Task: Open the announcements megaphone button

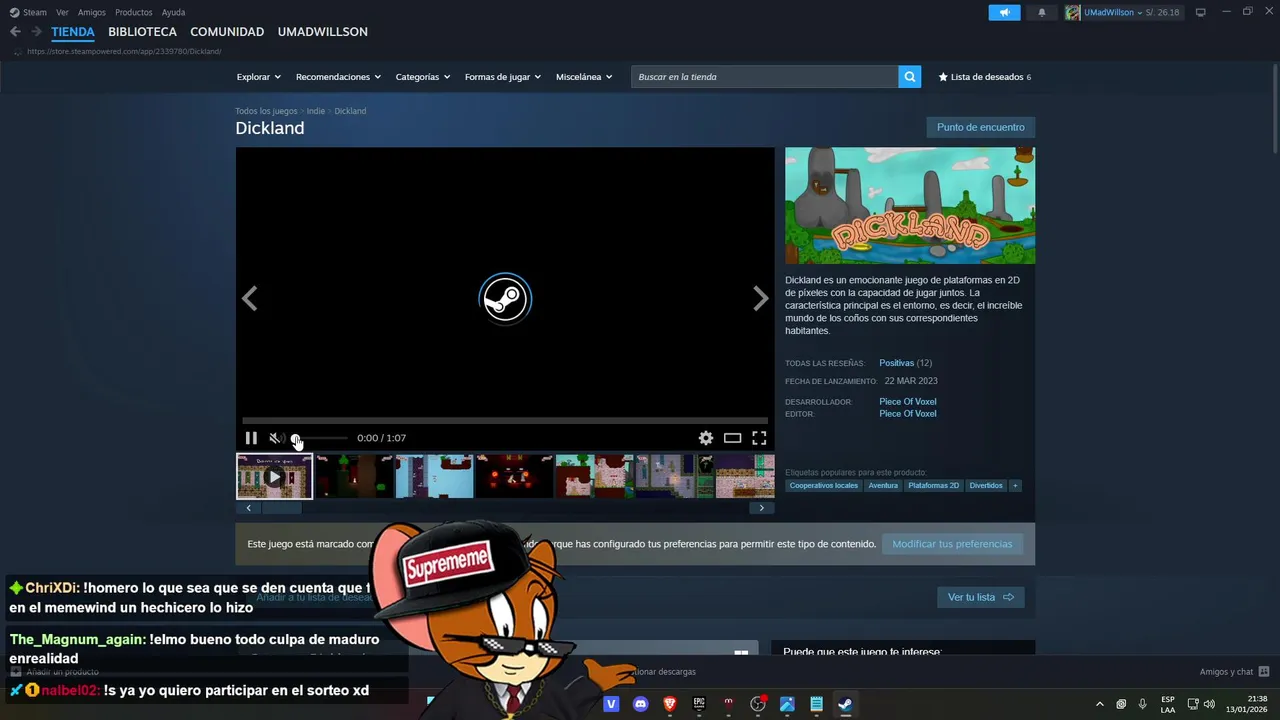Action: tap(1004, 12)
